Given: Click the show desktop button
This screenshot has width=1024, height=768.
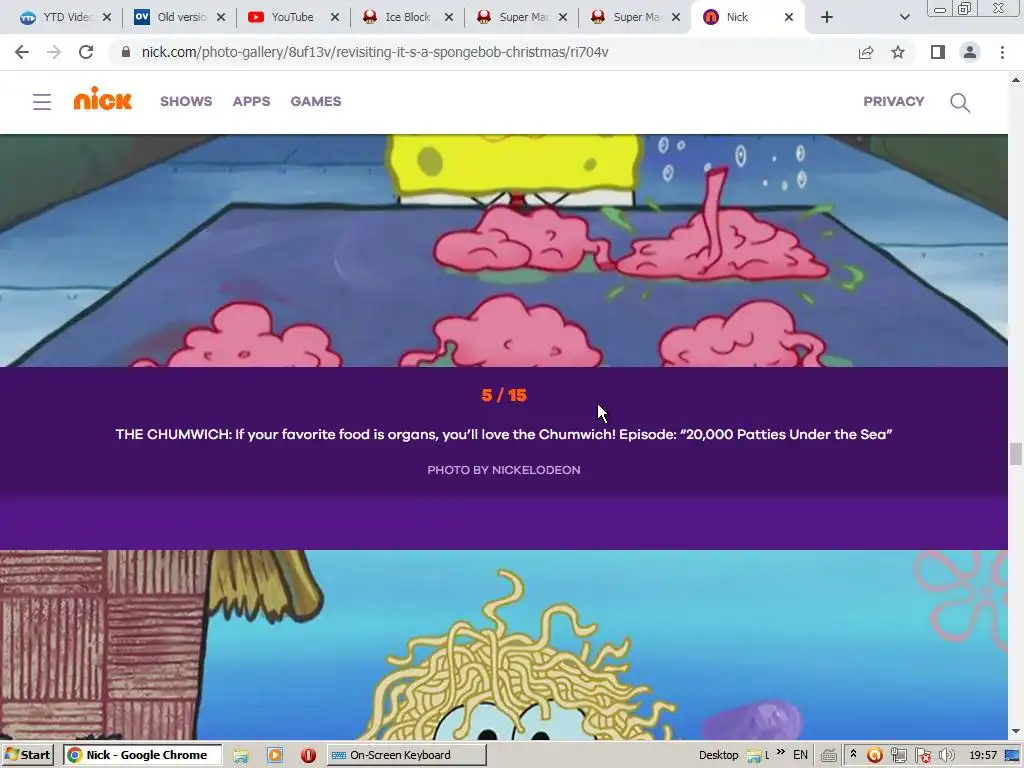Looking at the screenshot, I should tap(1013, 756).
